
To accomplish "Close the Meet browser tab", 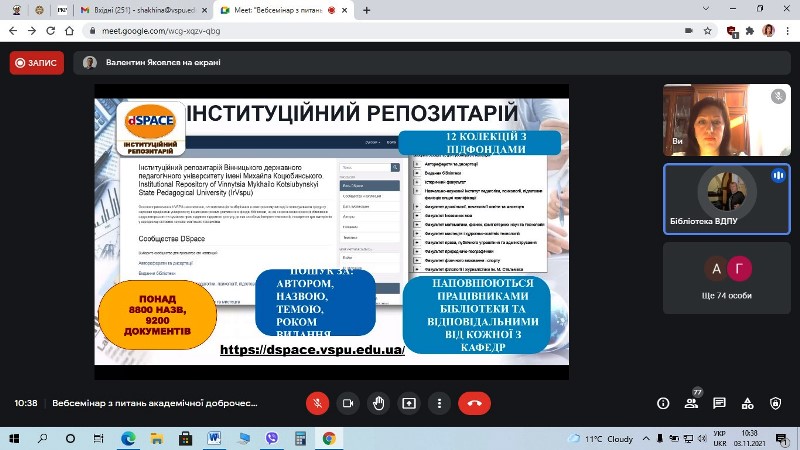I will 345,10.
